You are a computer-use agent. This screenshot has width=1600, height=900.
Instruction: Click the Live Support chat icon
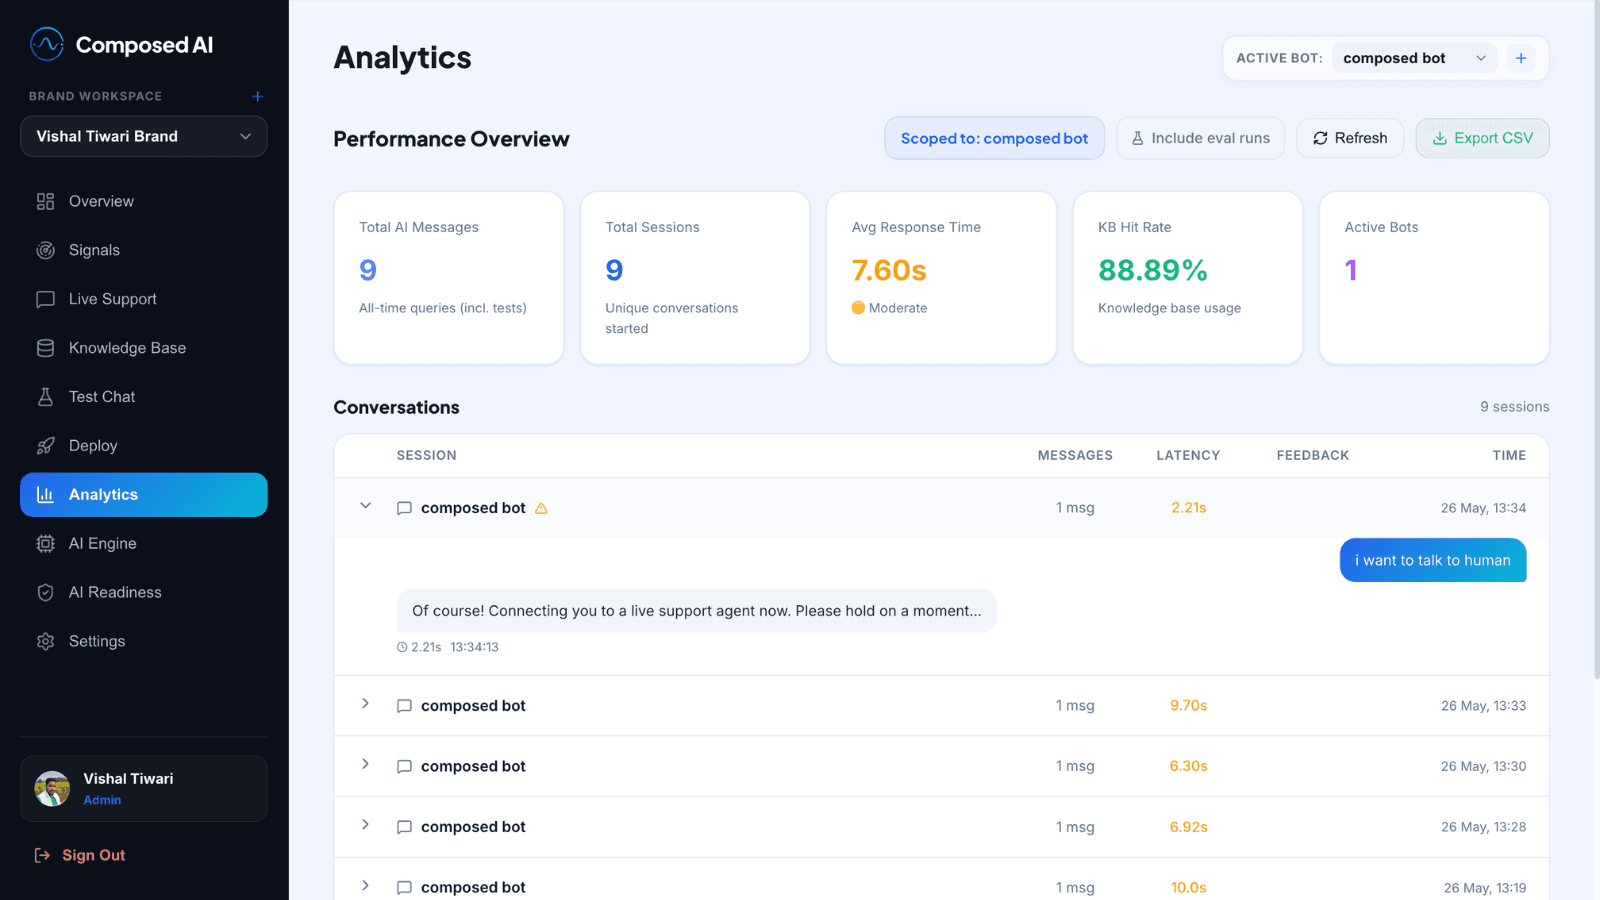pos(45,299)
